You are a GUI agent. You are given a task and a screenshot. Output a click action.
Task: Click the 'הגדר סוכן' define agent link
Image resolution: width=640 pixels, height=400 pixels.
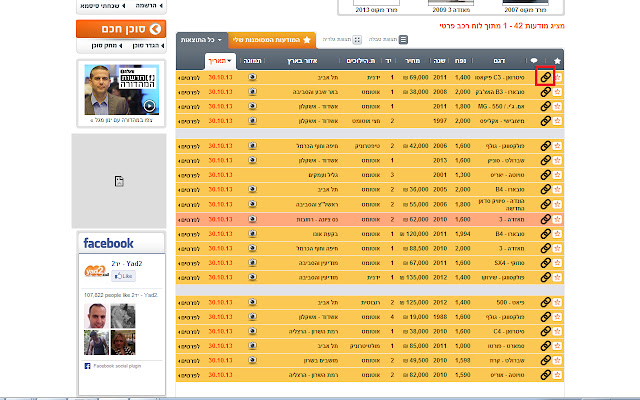click(148, 46)
